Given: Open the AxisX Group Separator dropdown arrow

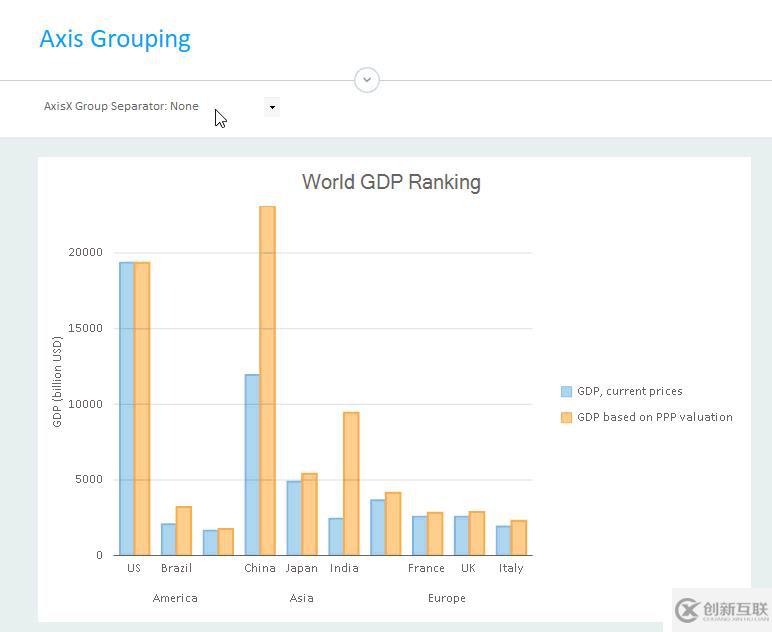Looking at the screenshot, I should (272, 107).
